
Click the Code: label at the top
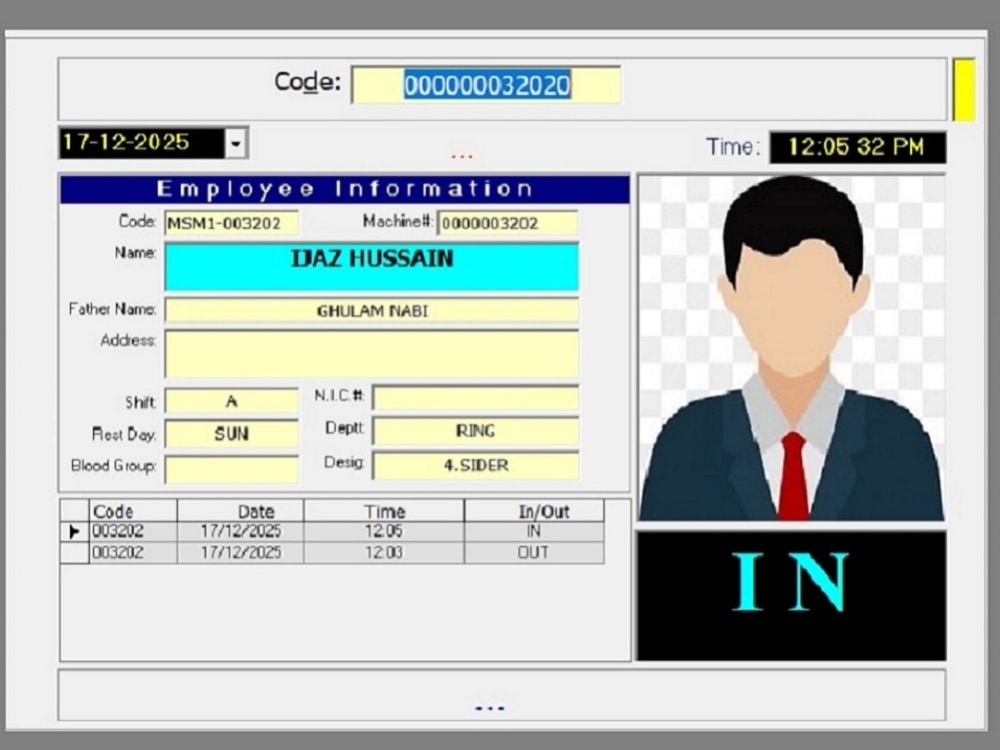[x=307, y=82]
